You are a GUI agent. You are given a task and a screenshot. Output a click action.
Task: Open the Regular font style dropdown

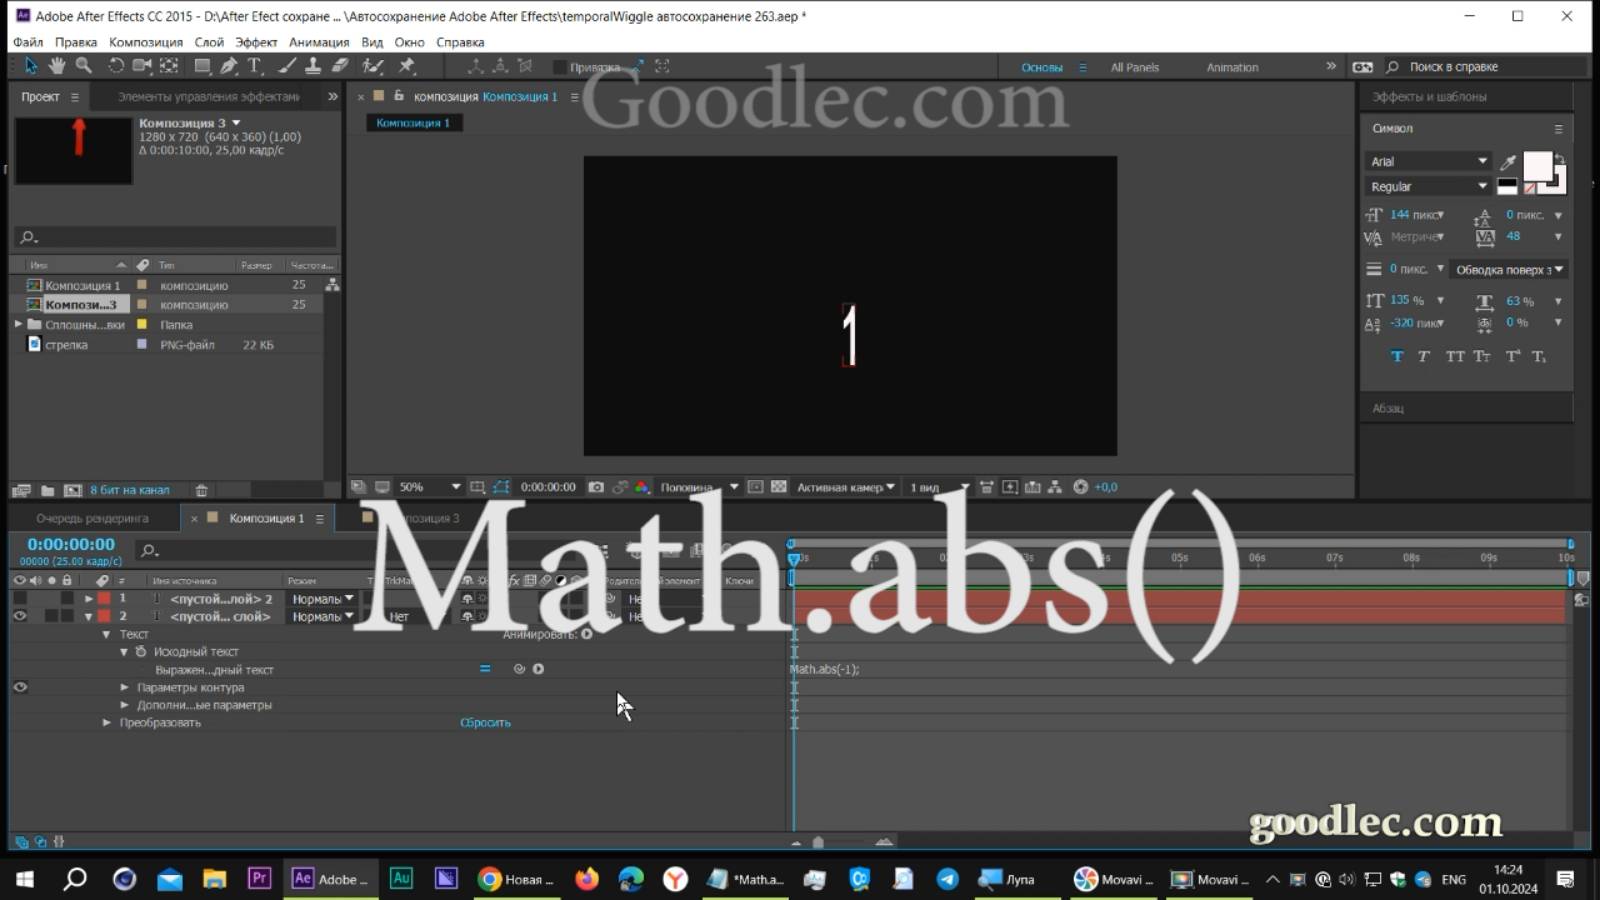(1428, 187)
